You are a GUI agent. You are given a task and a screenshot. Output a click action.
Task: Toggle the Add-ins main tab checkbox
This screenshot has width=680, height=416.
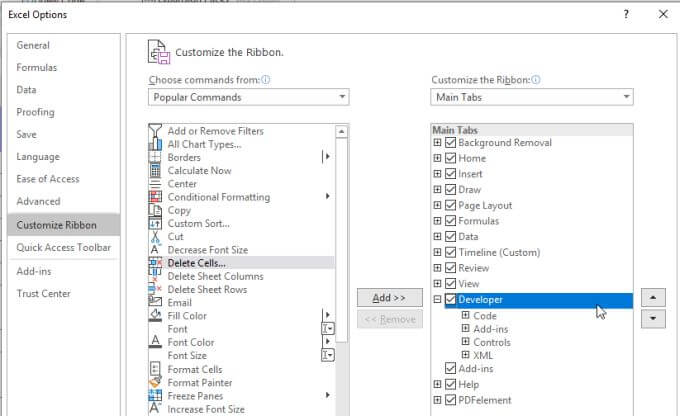coord(451,368)
